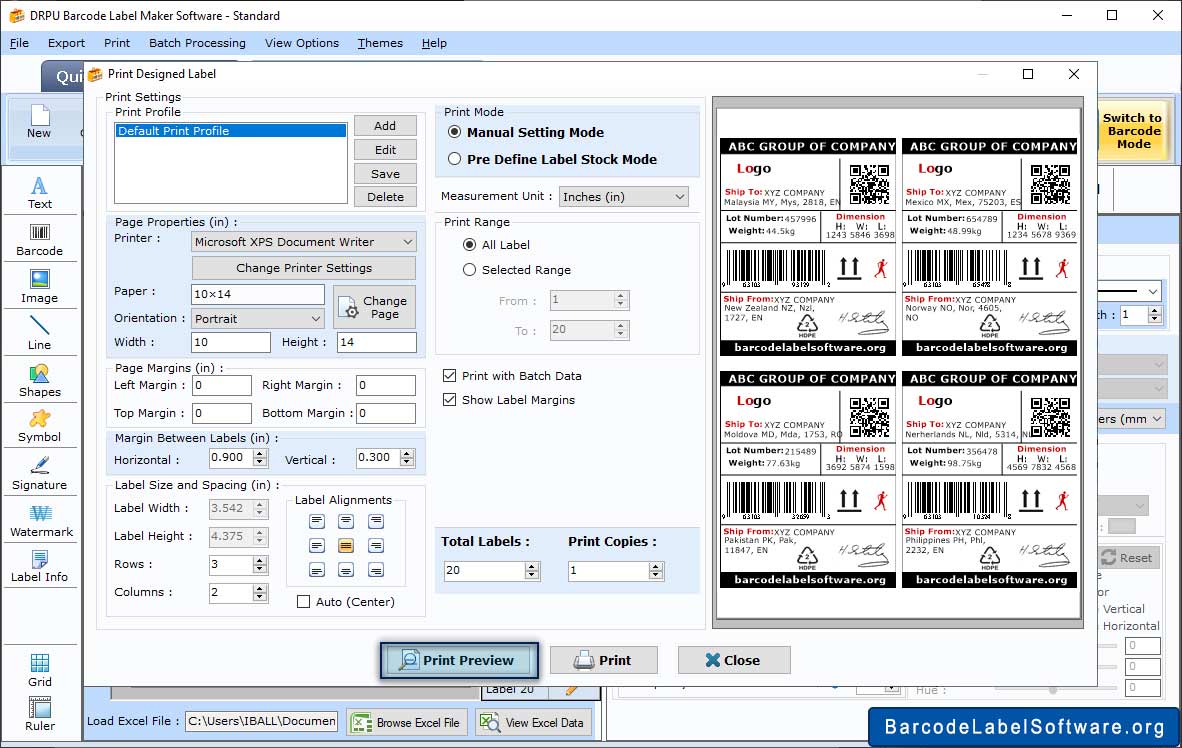Increase Vertical margin between labels

tap(407, 453)
